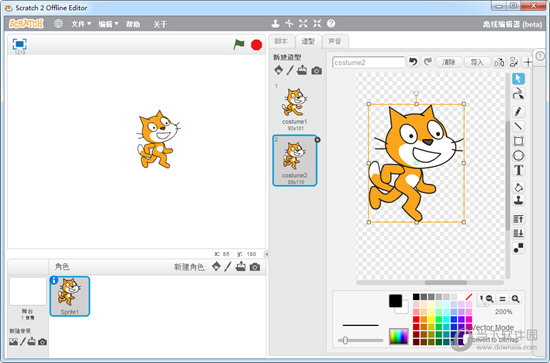This screenshot has width=550, height=363.
Task: Switch to the 声音 tab
Action: (335, 41)
